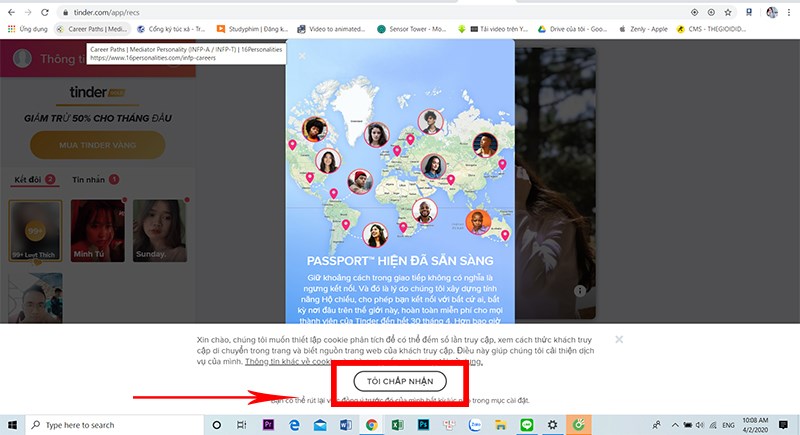800x435 pixels.
Task: Click the profile info icon on card
Action: (580, 291)
